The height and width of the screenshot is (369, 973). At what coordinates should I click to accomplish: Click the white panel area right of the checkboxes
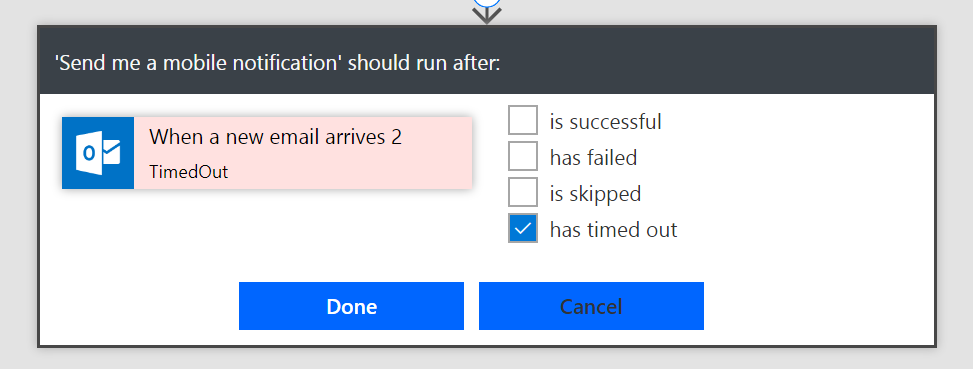click(x=807, y=180)
